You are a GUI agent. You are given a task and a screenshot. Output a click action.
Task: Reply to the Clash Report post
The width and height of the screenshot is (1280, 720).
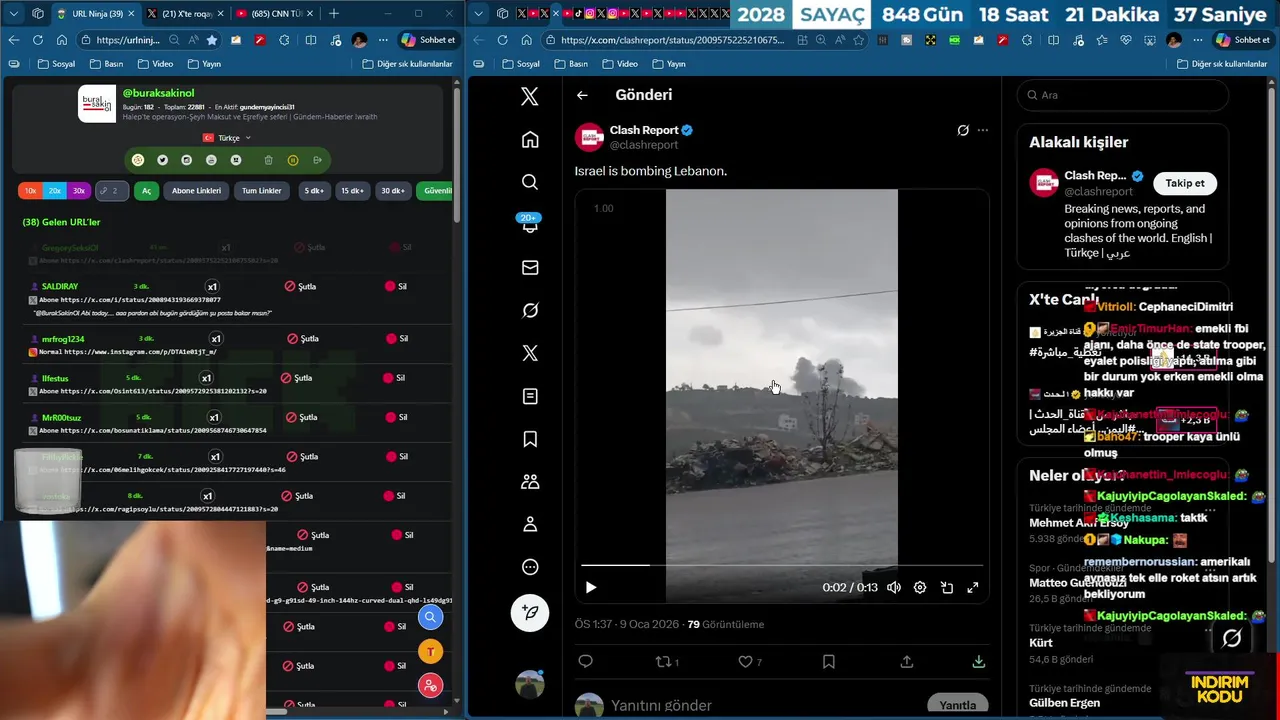click(586, 661)
